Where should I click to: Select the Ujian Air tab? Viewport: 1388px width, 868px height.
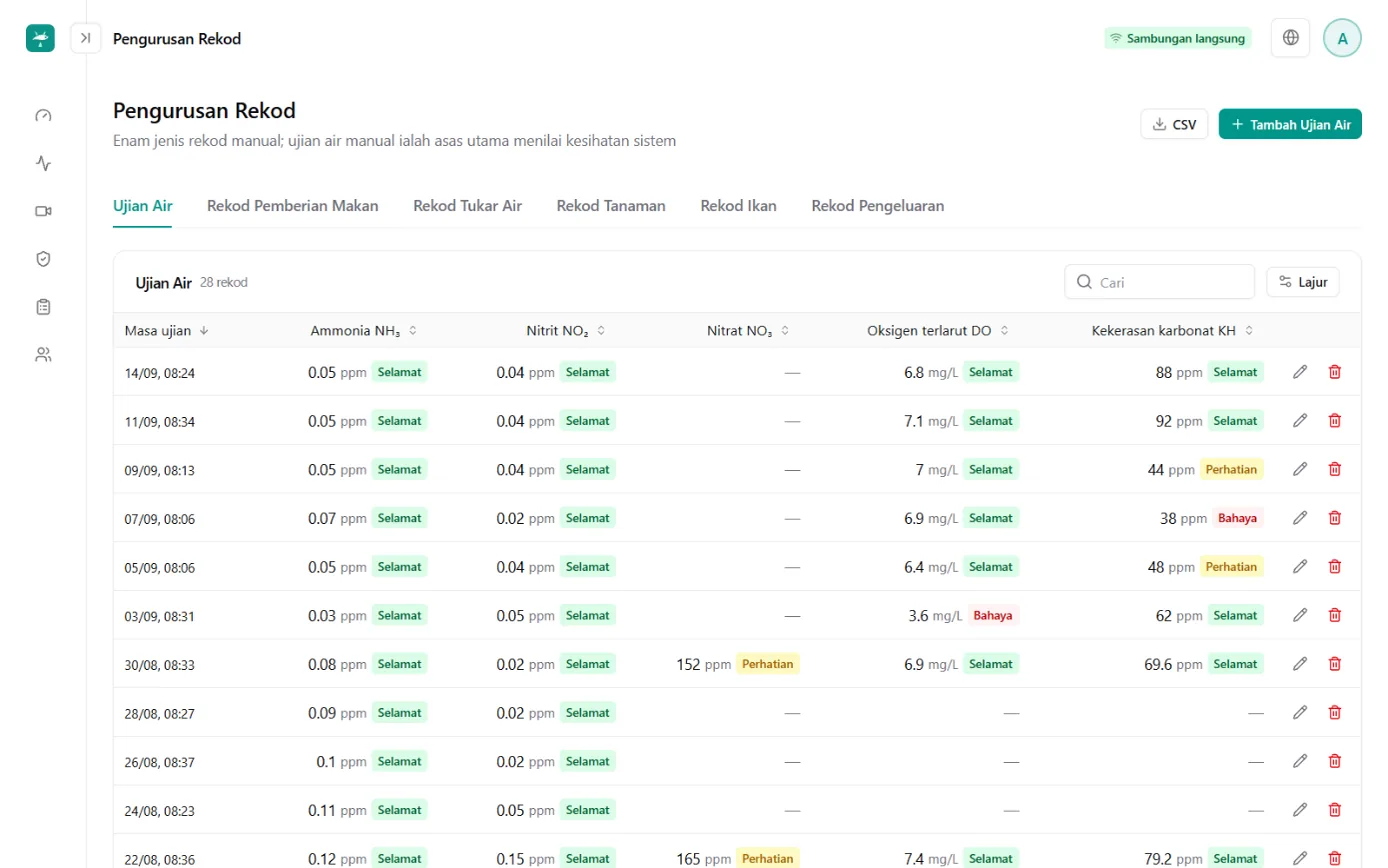coord(143,206)
